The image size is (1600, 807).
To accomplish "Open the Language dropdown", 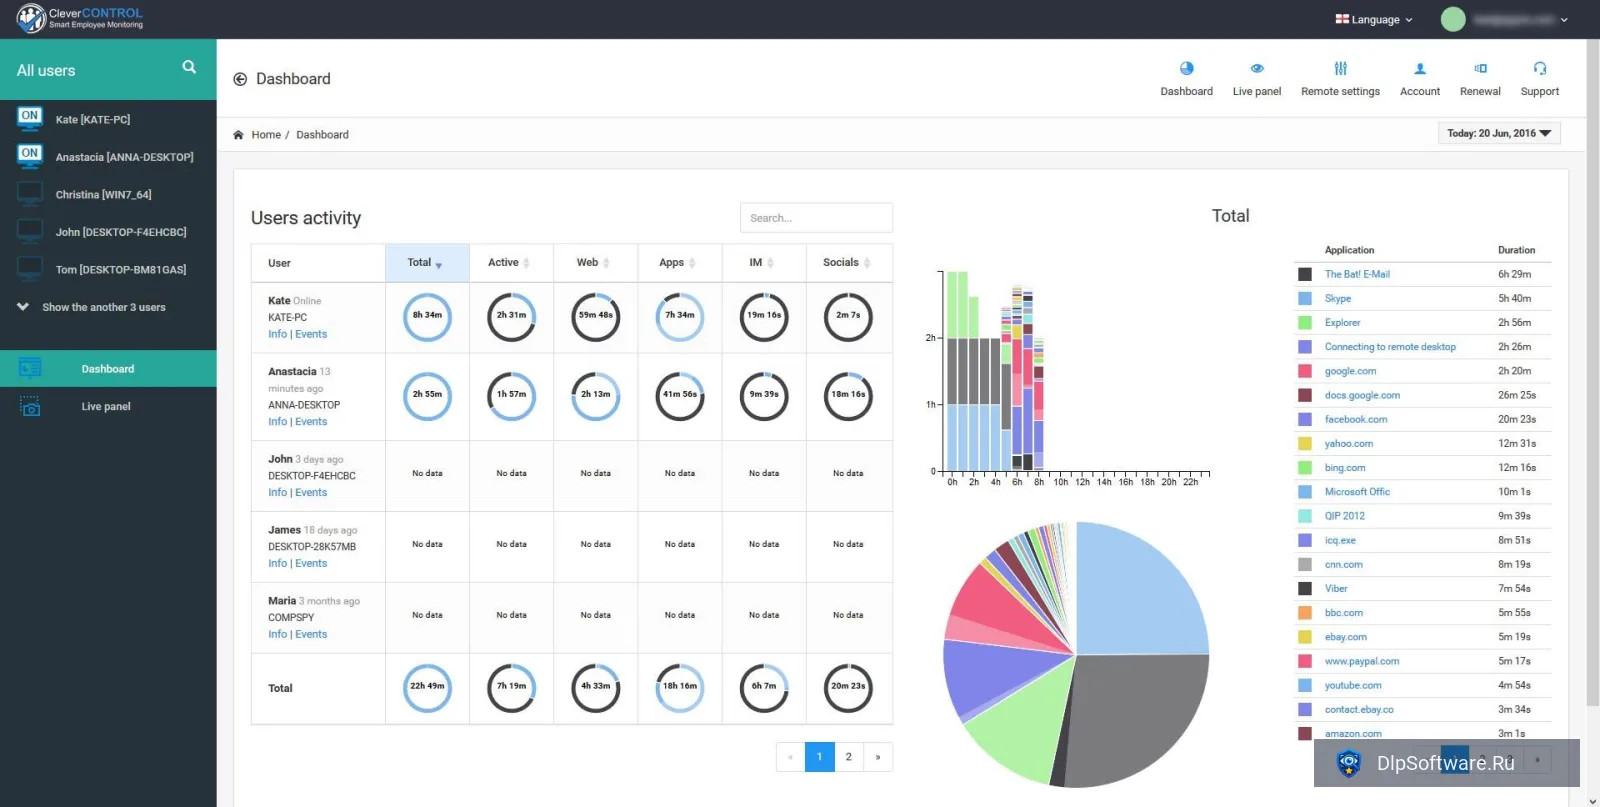I will [x=1374, y=19].
